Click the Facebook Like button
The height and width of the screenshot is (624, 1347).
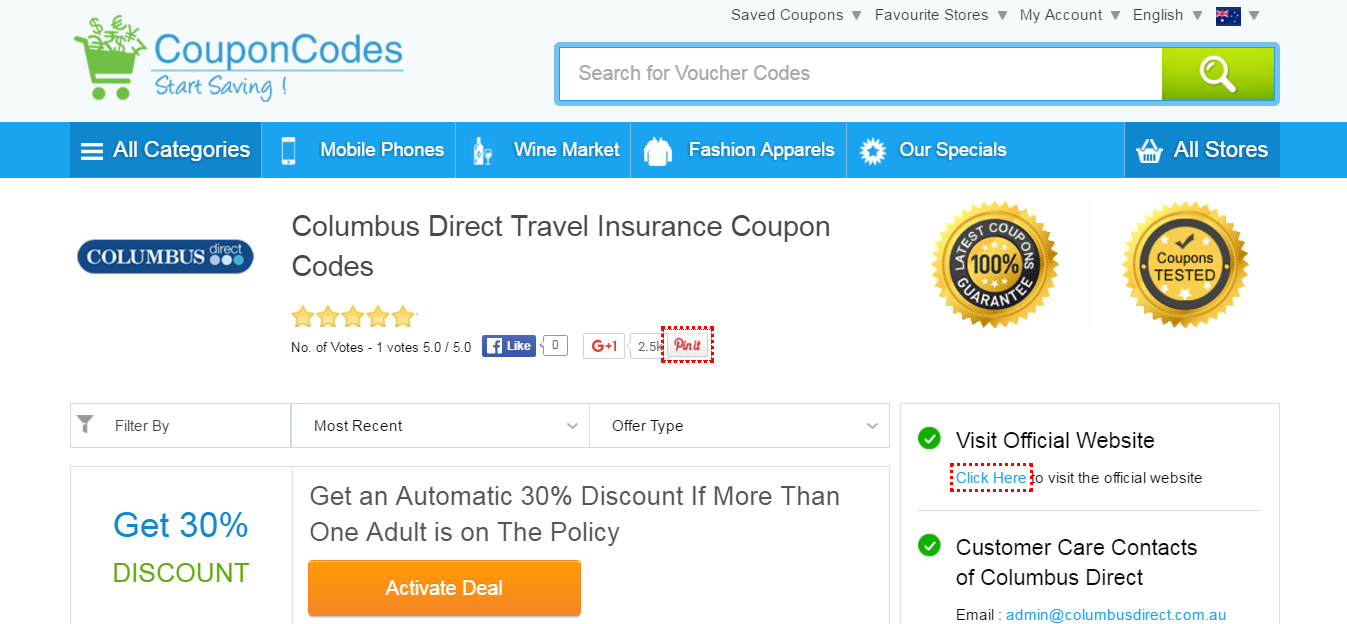pos(509,346)
